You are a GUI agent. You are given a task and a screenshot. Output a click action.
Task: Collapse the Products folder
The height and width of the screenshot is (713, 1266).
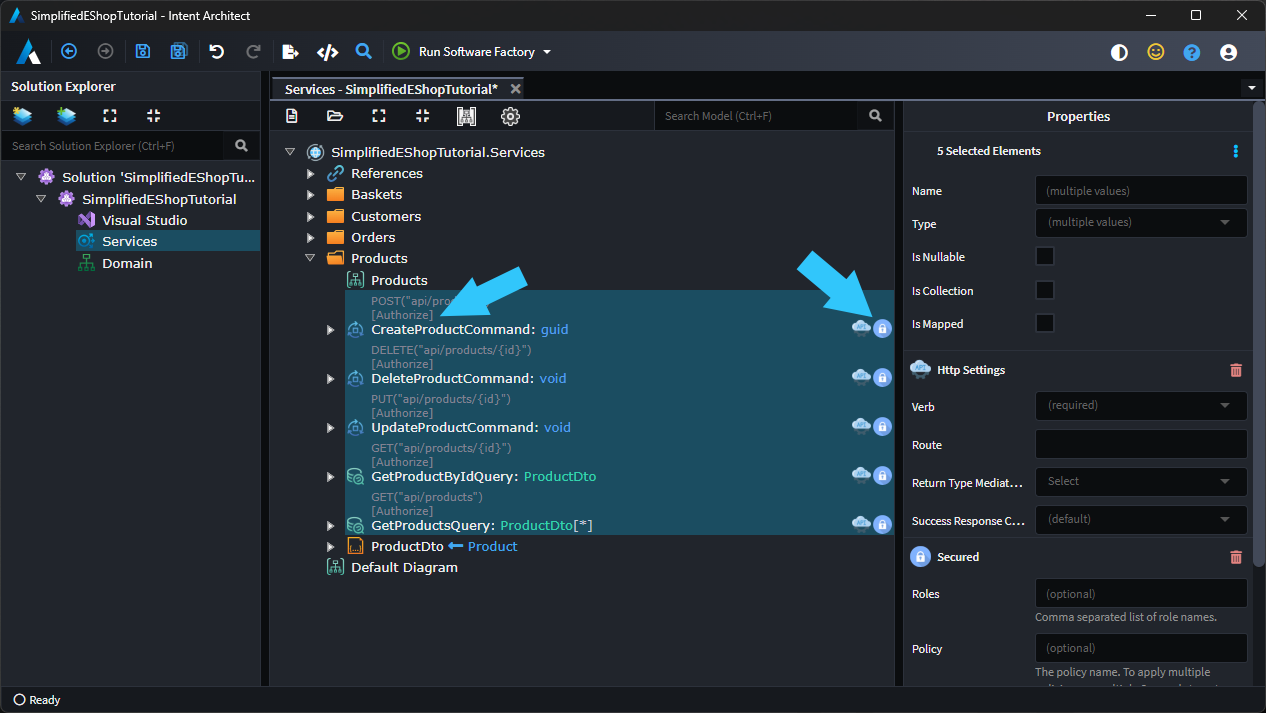[x=311, y=258]
